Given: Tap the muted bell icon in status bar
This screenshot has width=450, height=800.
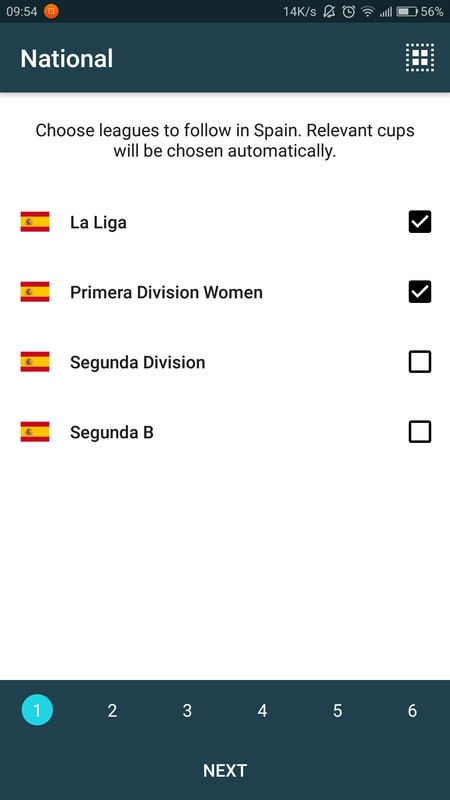Looking at the screenshot, I should click(x=329, y=11).
